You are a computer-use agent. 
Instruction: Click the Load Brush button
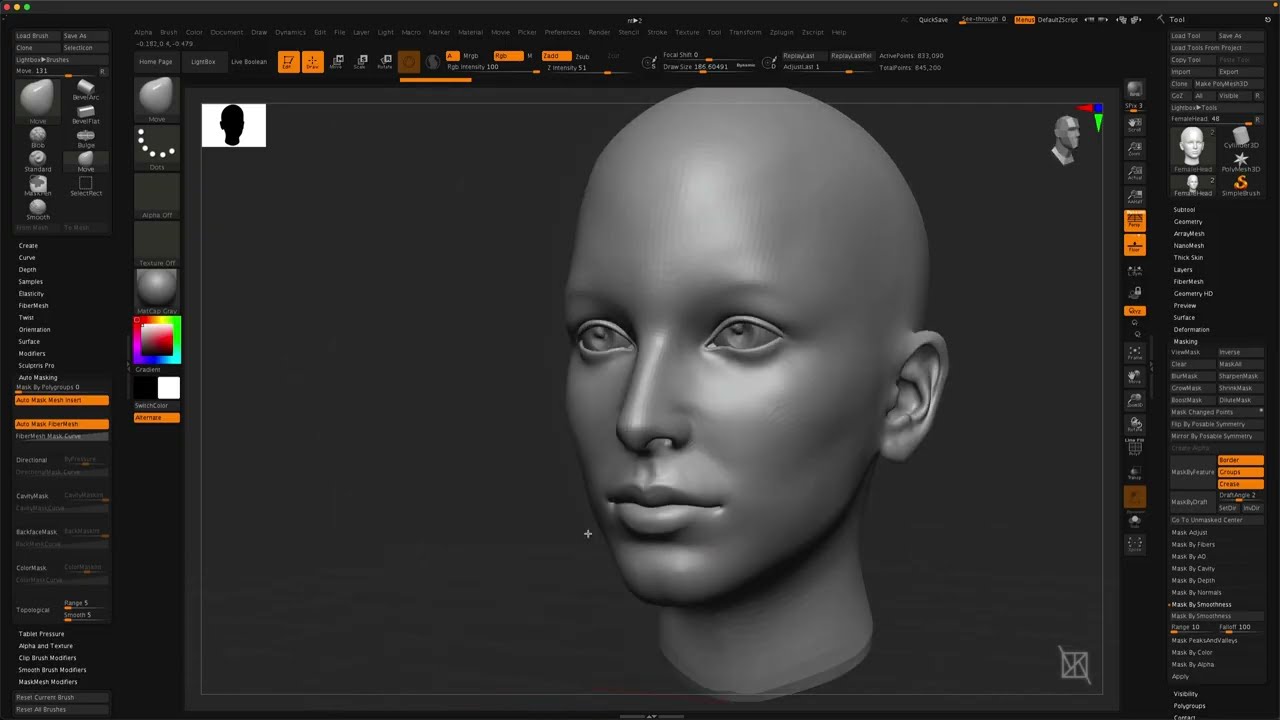37,36
